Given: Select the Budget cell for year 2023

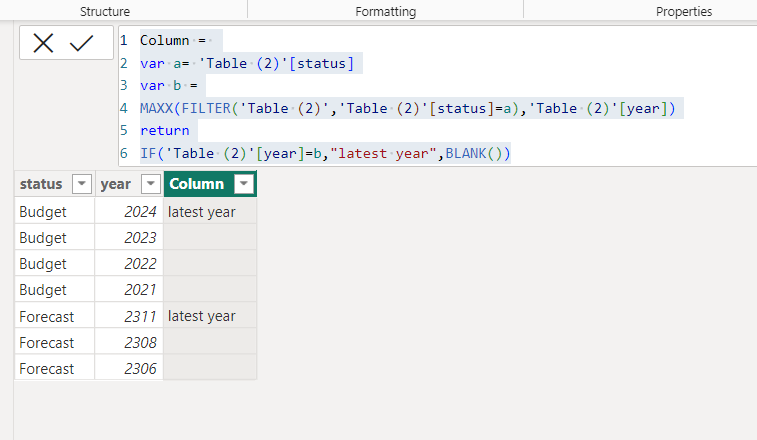Looking at the screenshot, I should click(x=55, y=238).
